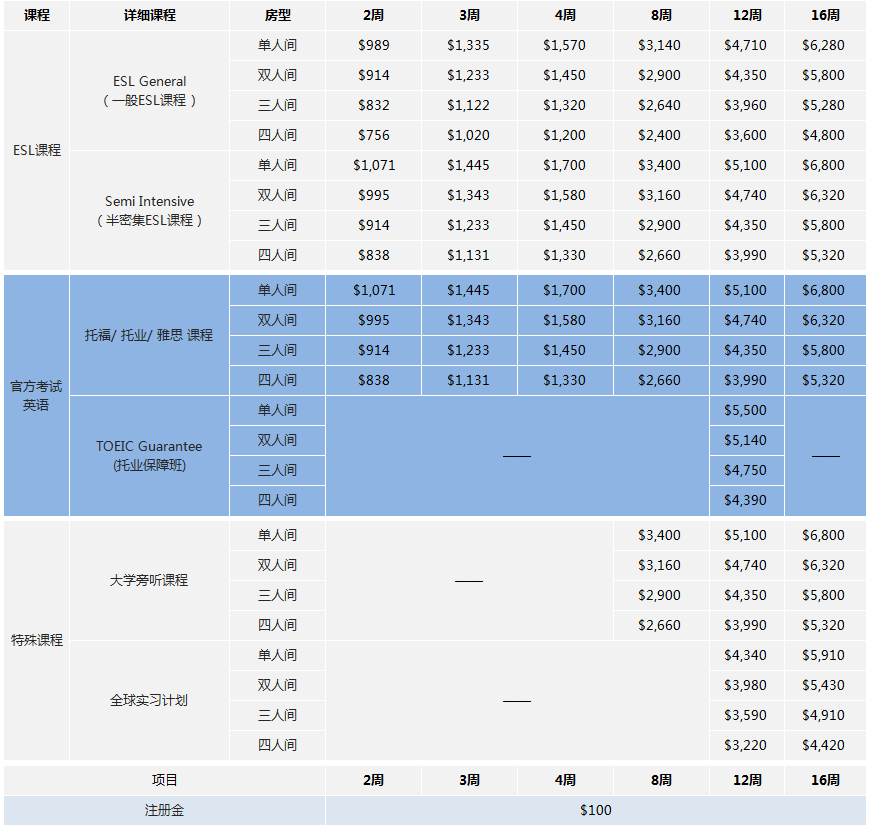Click the $1,320 price cell
Screen dimensions: 870x840
pyautogui.click(x=565, y=105)
